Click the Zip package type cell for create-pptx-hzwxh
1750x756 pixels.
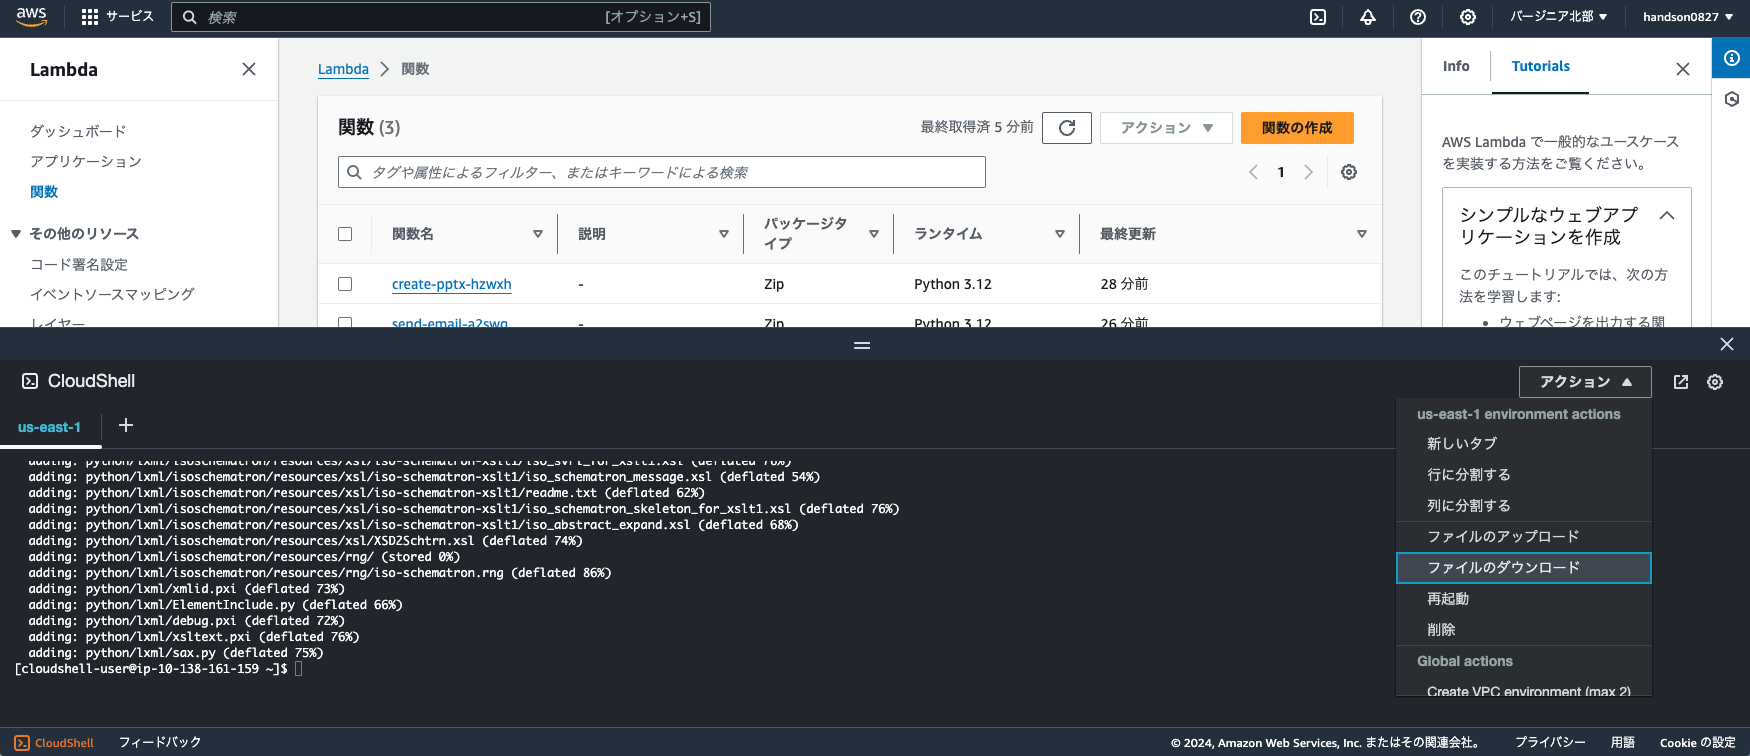tap(774, 284)
